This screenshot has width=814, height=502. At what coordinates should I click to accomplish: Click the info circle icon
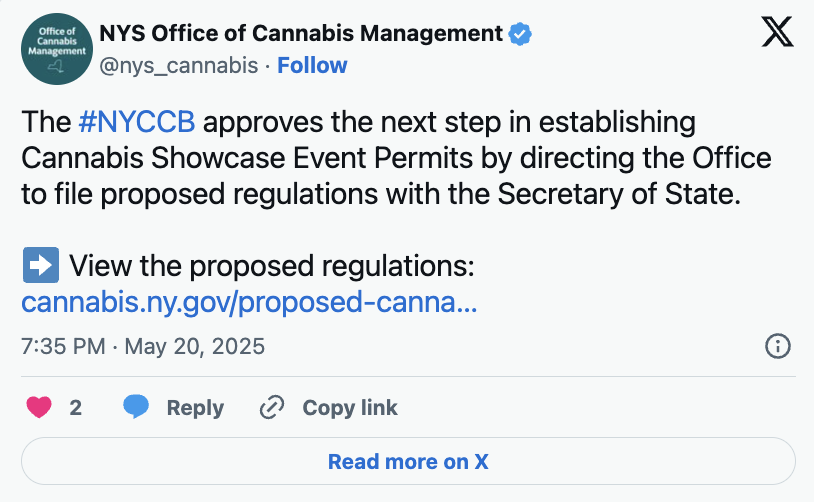(x=777, y=347)
